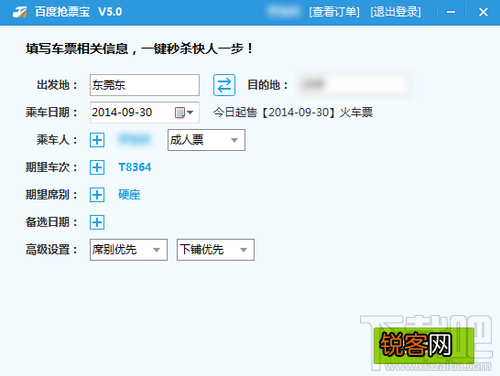Click the Baidu ticket app logo
The height and width of the screenshot is (376, 500).
tap(20, 12)
